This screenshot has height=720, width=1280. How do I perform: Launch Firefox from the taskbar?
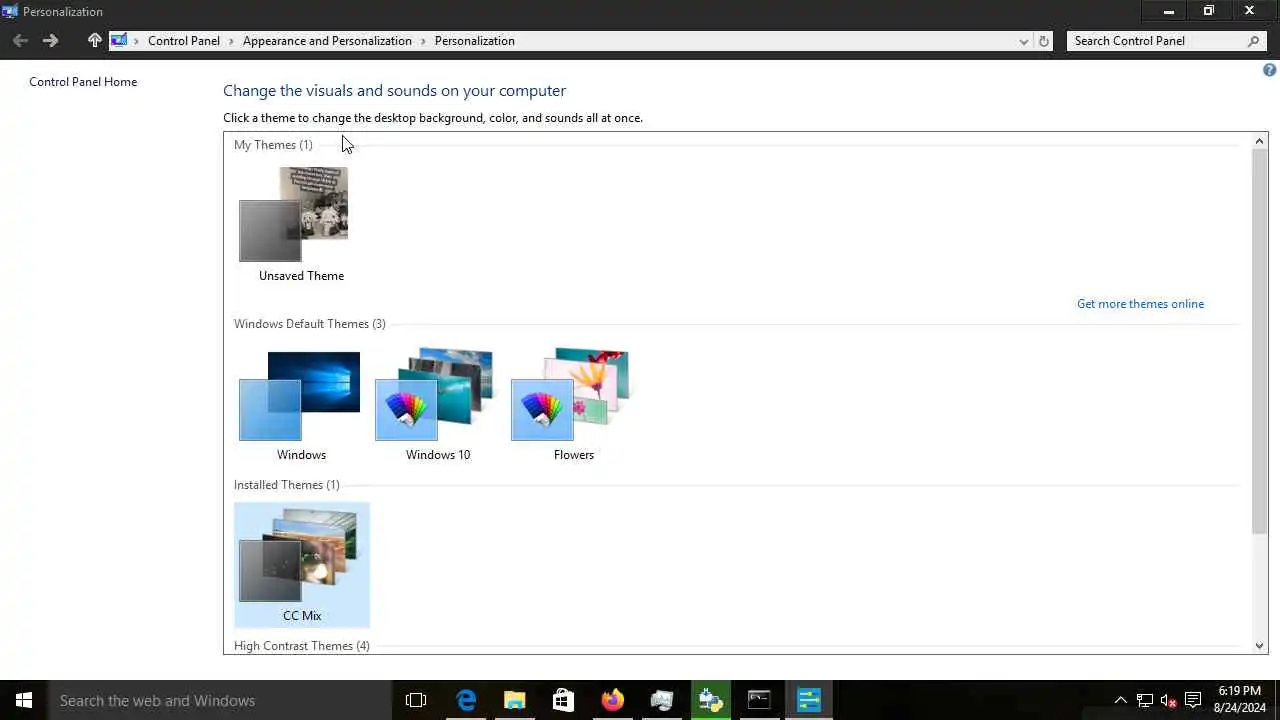pos(612,700)
